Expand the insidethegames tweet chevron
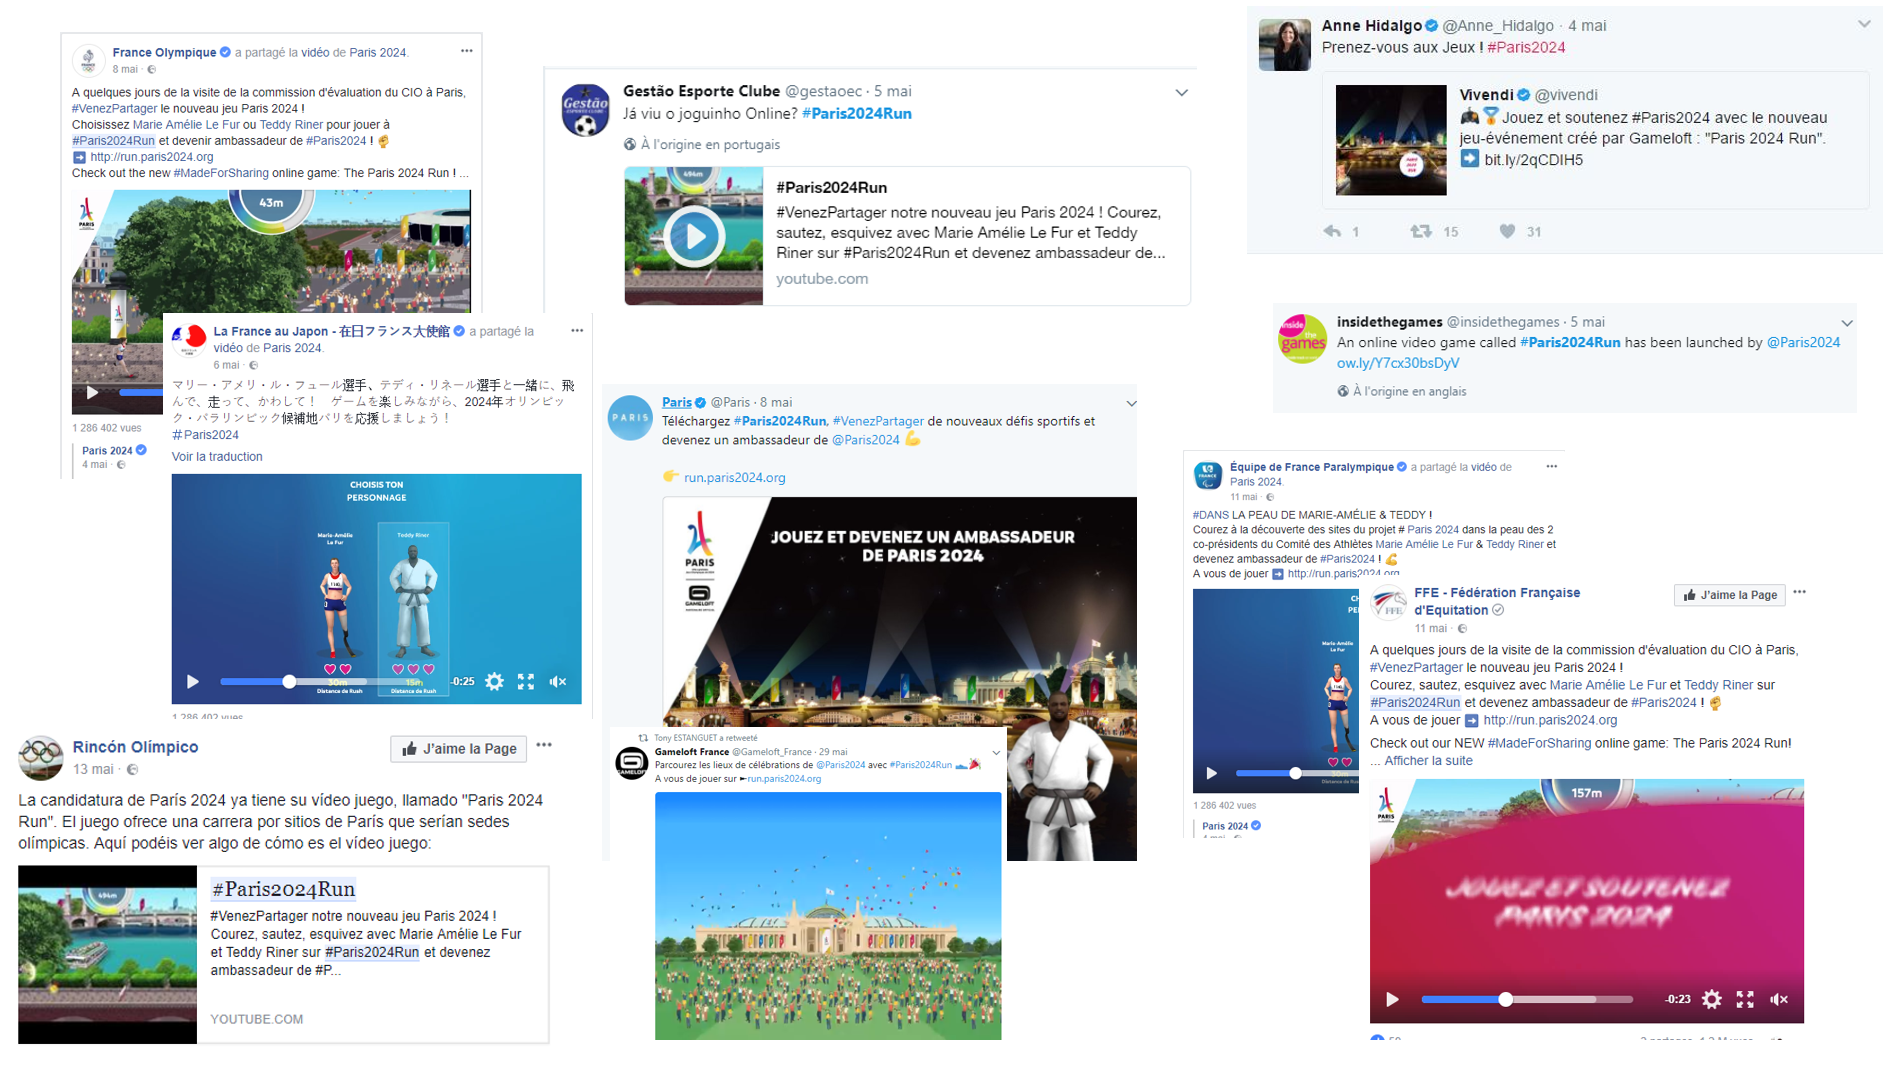This screenshot has width=1883, height=1071. point(1847,323)
